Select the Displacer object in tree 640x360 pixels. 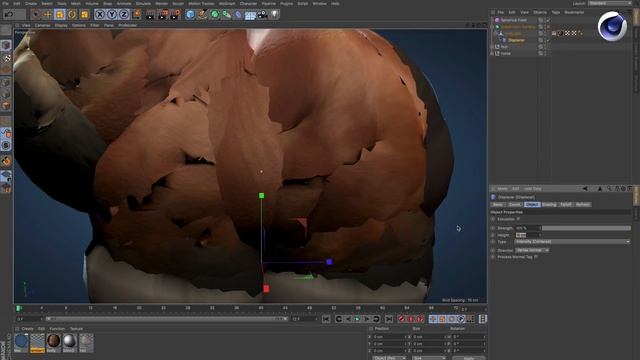coord(516,40)
